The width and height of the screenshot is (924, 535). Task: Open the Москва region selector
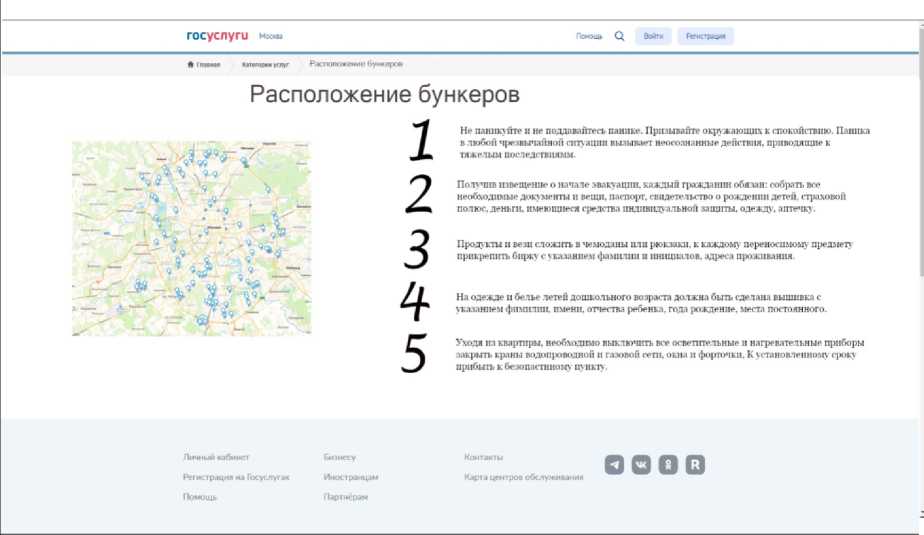click(x=271, y=36)
